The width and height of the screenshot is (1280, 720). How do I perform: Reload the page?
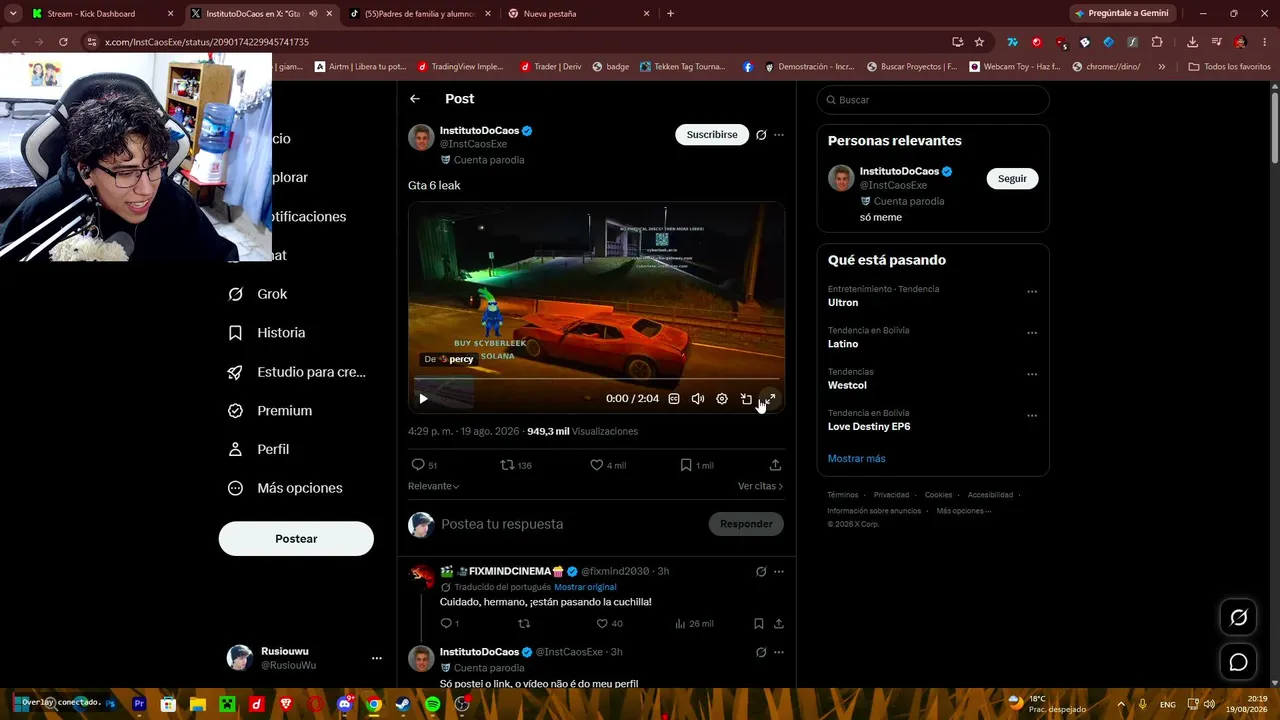tap(63, 42)
